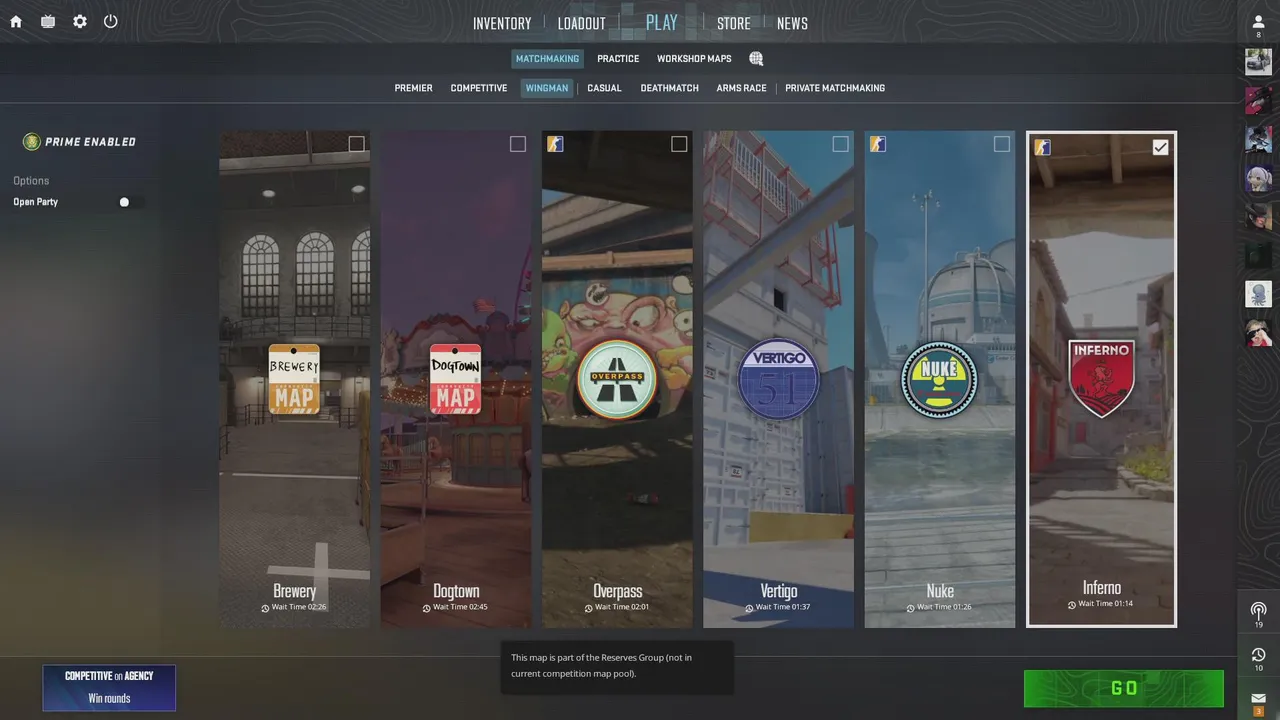This screenshot has width=1280, height=720.
Task: Open the workshop map browser globe icon
Action: (x=756, y=59)
